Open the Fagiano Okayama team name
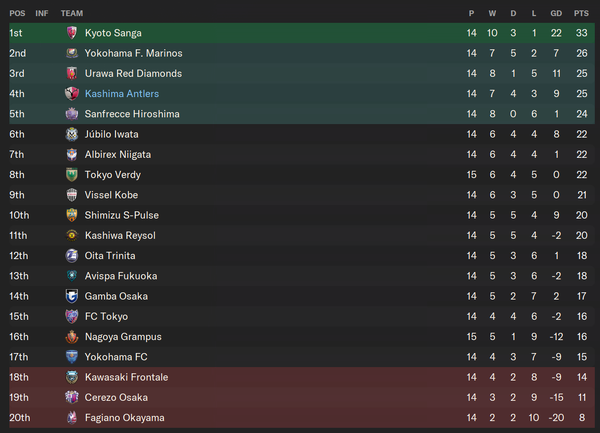This screenshot has height=433, width=600. click(x=124, y=418)
